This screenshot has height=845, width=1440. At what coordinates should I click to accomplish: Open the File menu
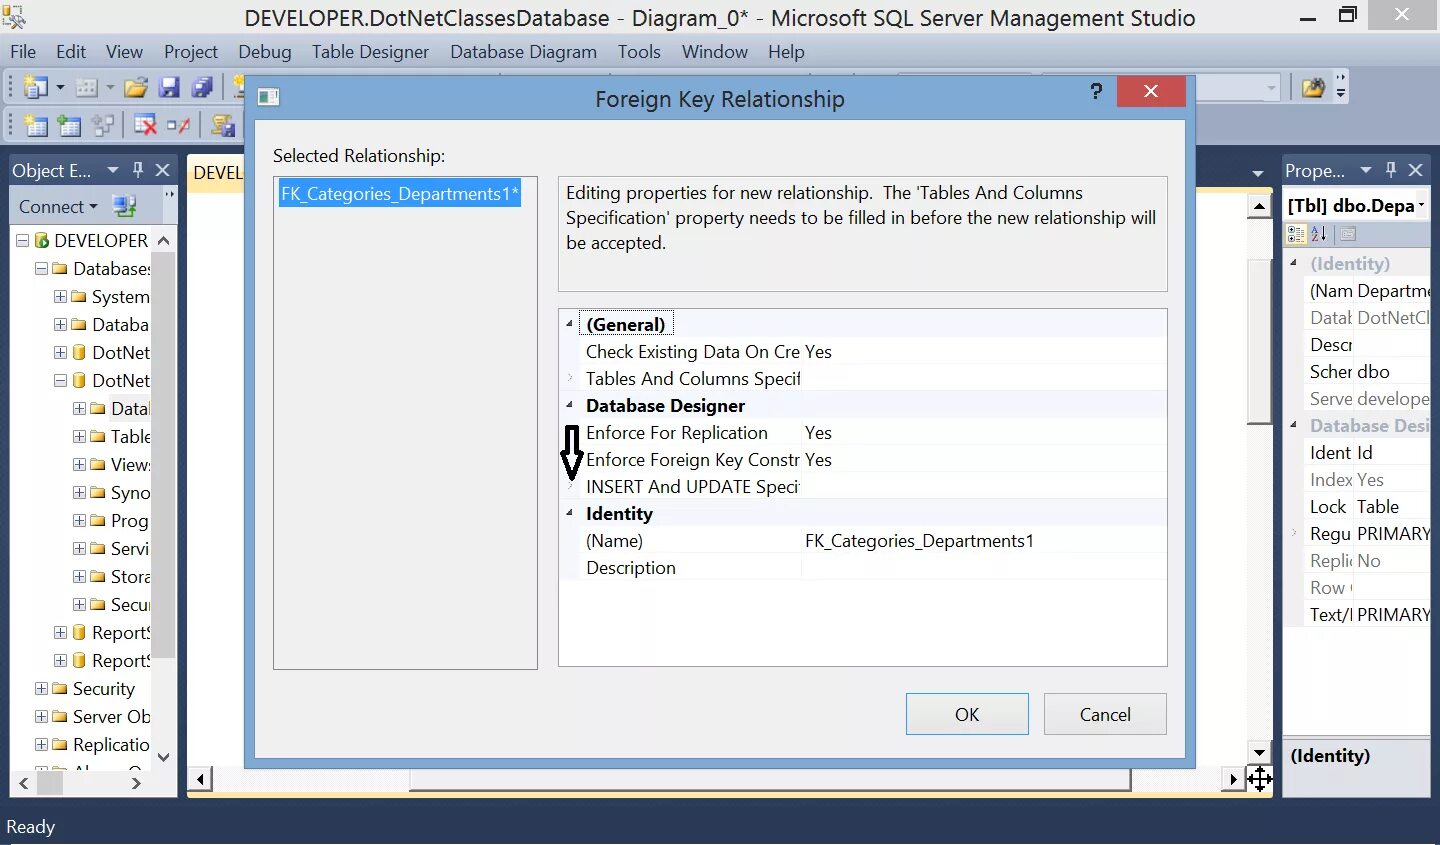(23, 51)
